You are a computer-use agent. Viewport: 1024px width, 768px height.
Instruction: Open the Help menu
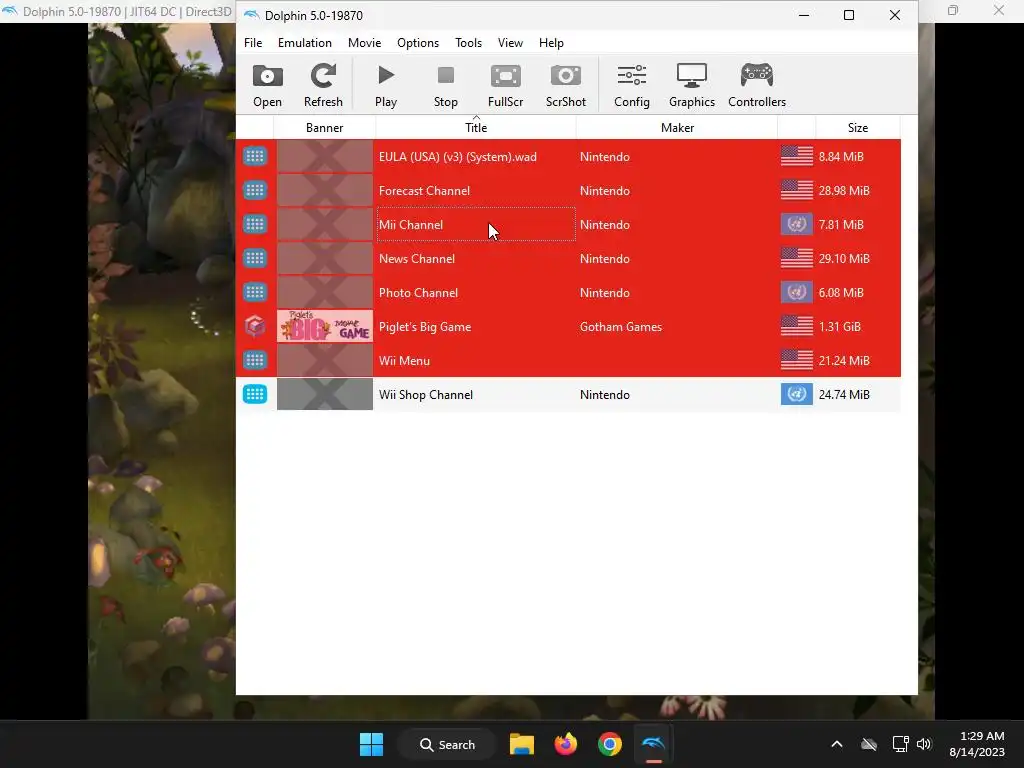[551, 42]
